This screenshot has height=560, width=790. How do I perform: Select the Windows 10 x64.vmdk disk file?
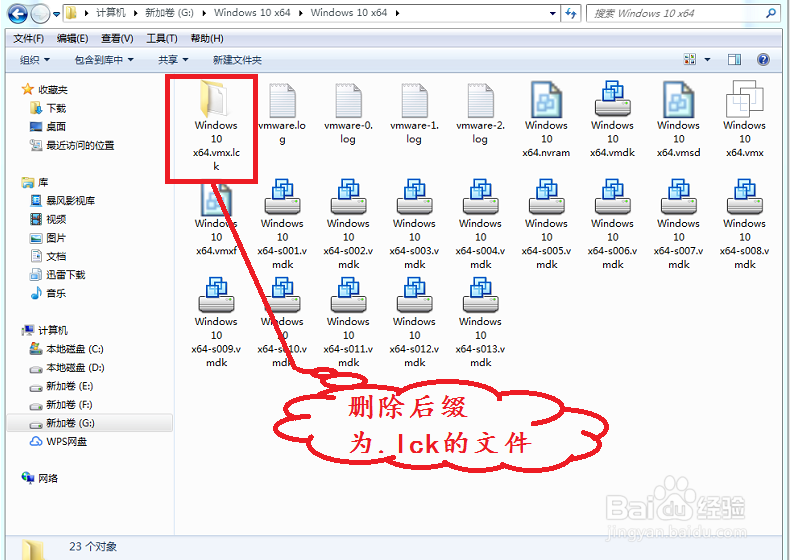[x=612, y=120]
